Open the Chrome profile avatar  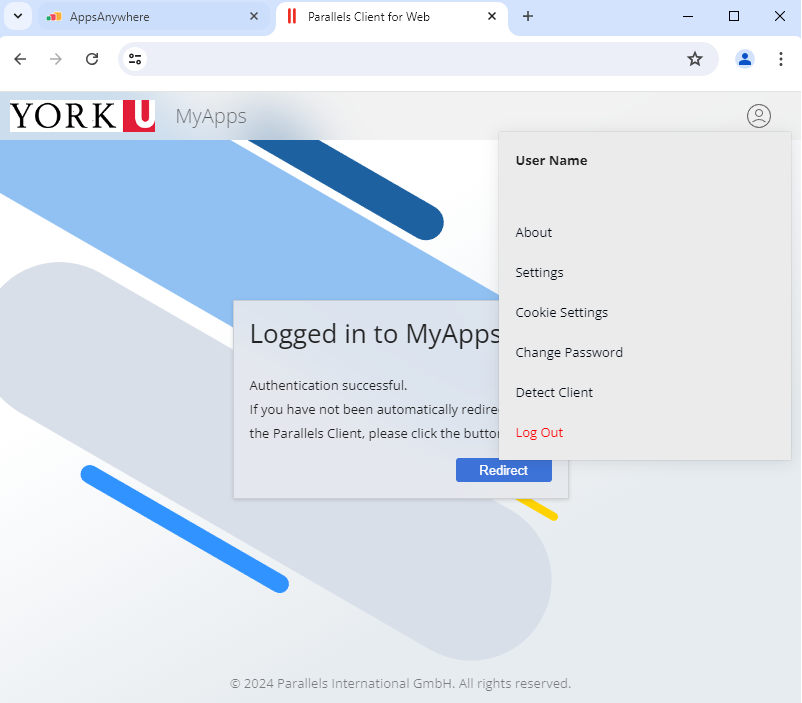point(745,59)
